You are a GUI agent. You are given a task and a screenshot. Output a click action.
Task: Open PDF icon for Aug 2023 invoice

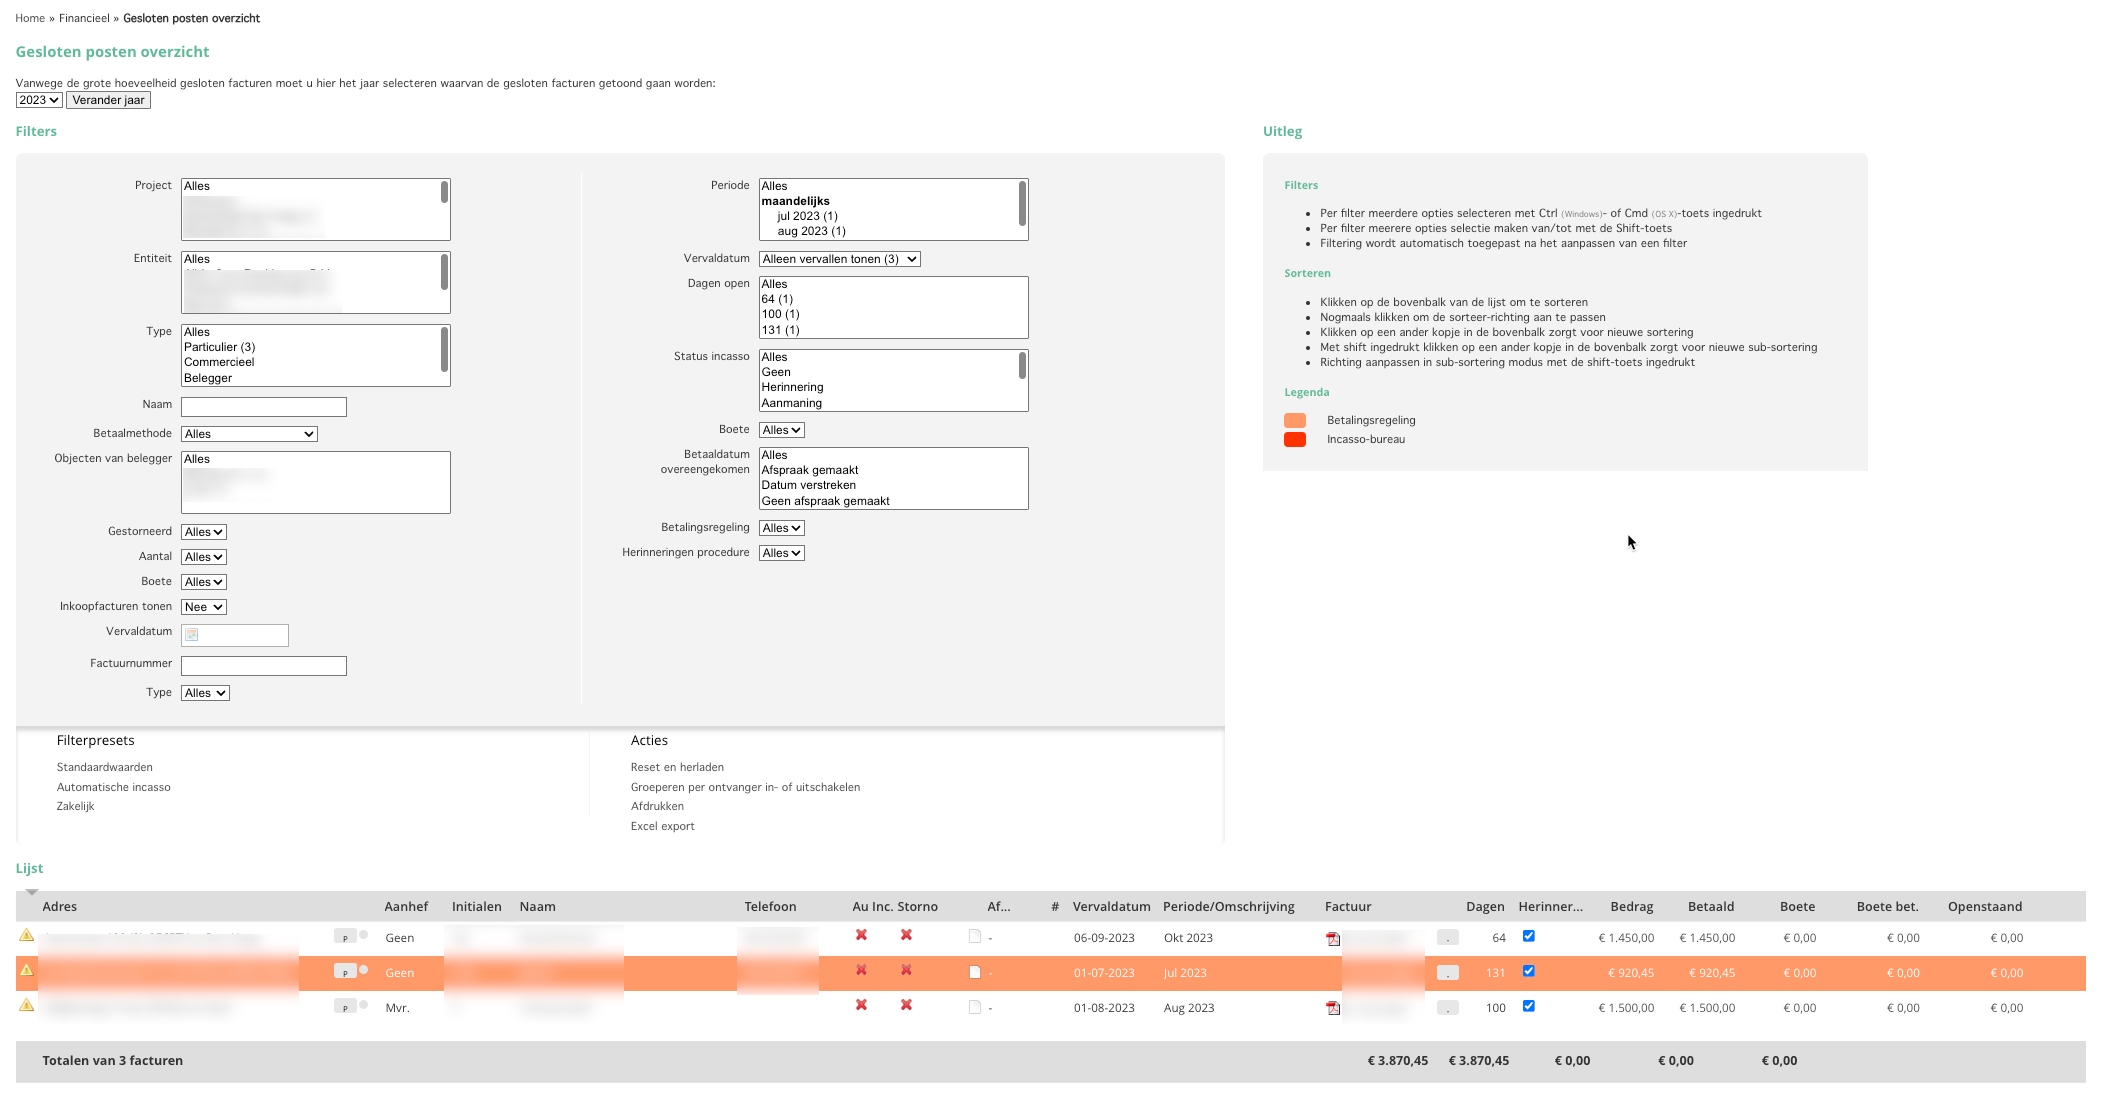(x=1332, y=1008)
